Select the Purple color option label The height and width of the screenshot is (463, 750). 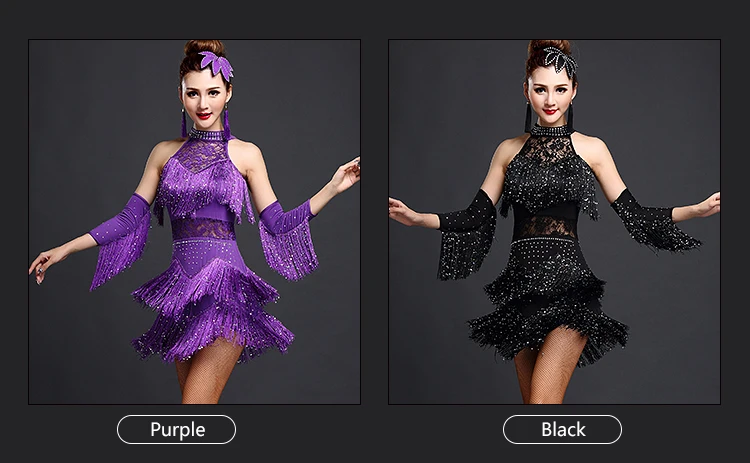tap(176, 430)
